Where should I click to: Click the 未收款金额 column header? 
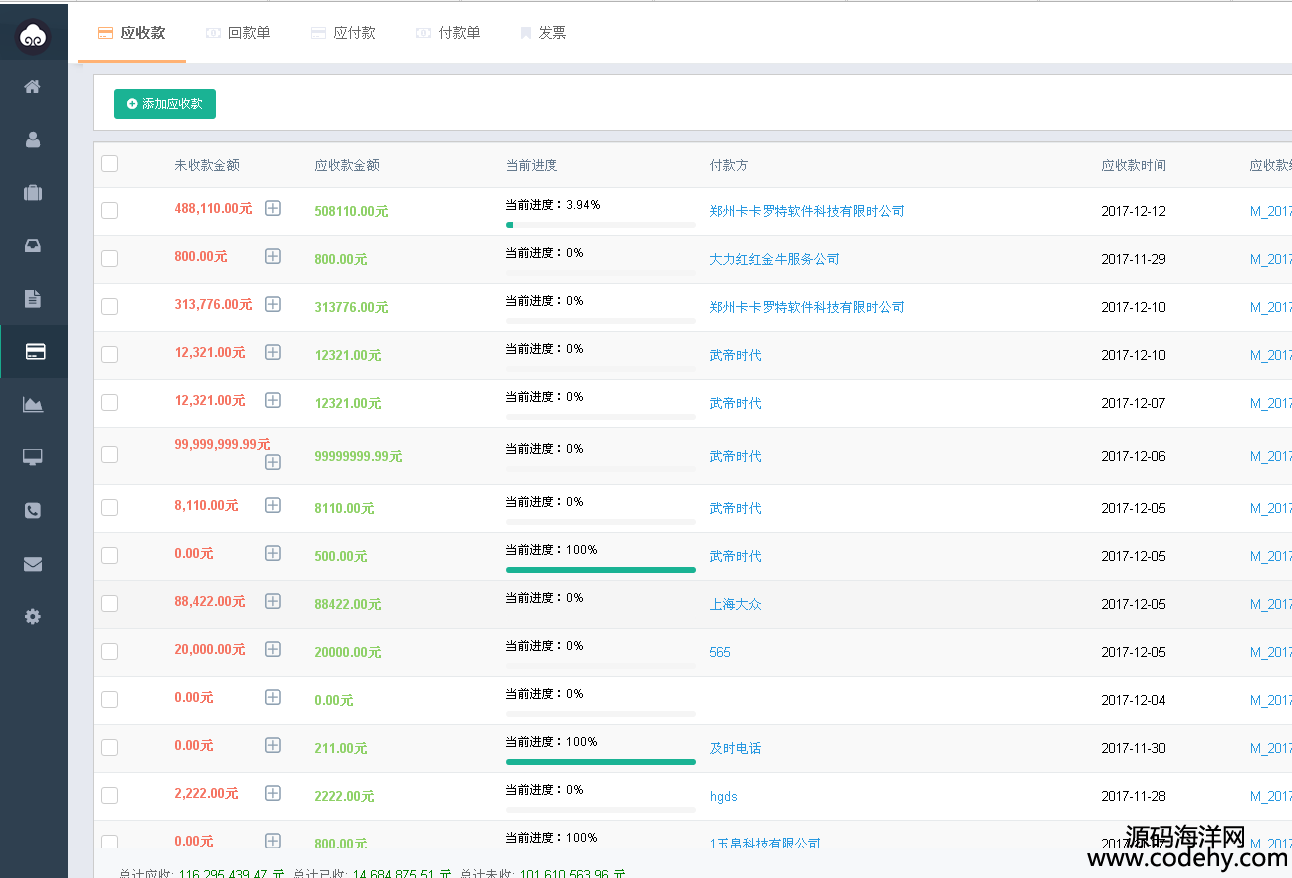pyautogui.click(x=207, y=165)
